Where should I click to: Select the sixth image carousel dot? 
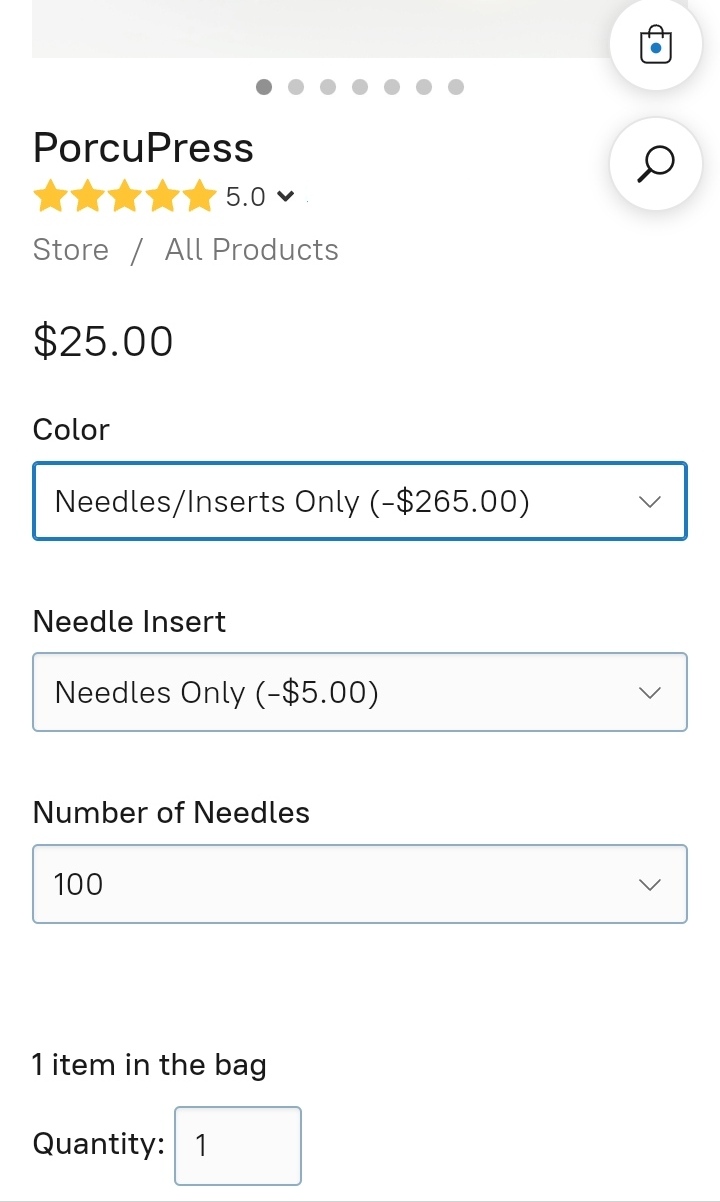point(424,87)
